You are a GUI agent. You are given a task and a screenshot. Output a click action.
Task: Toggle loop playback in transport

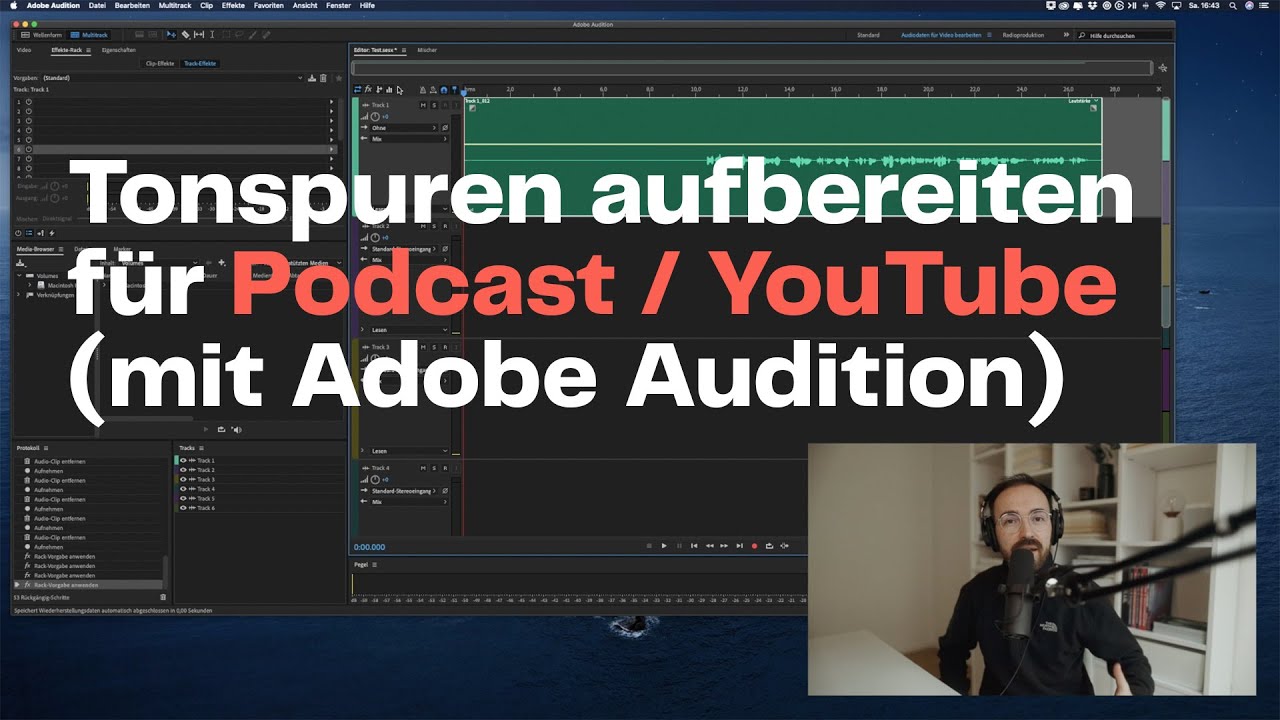[769, 546]
